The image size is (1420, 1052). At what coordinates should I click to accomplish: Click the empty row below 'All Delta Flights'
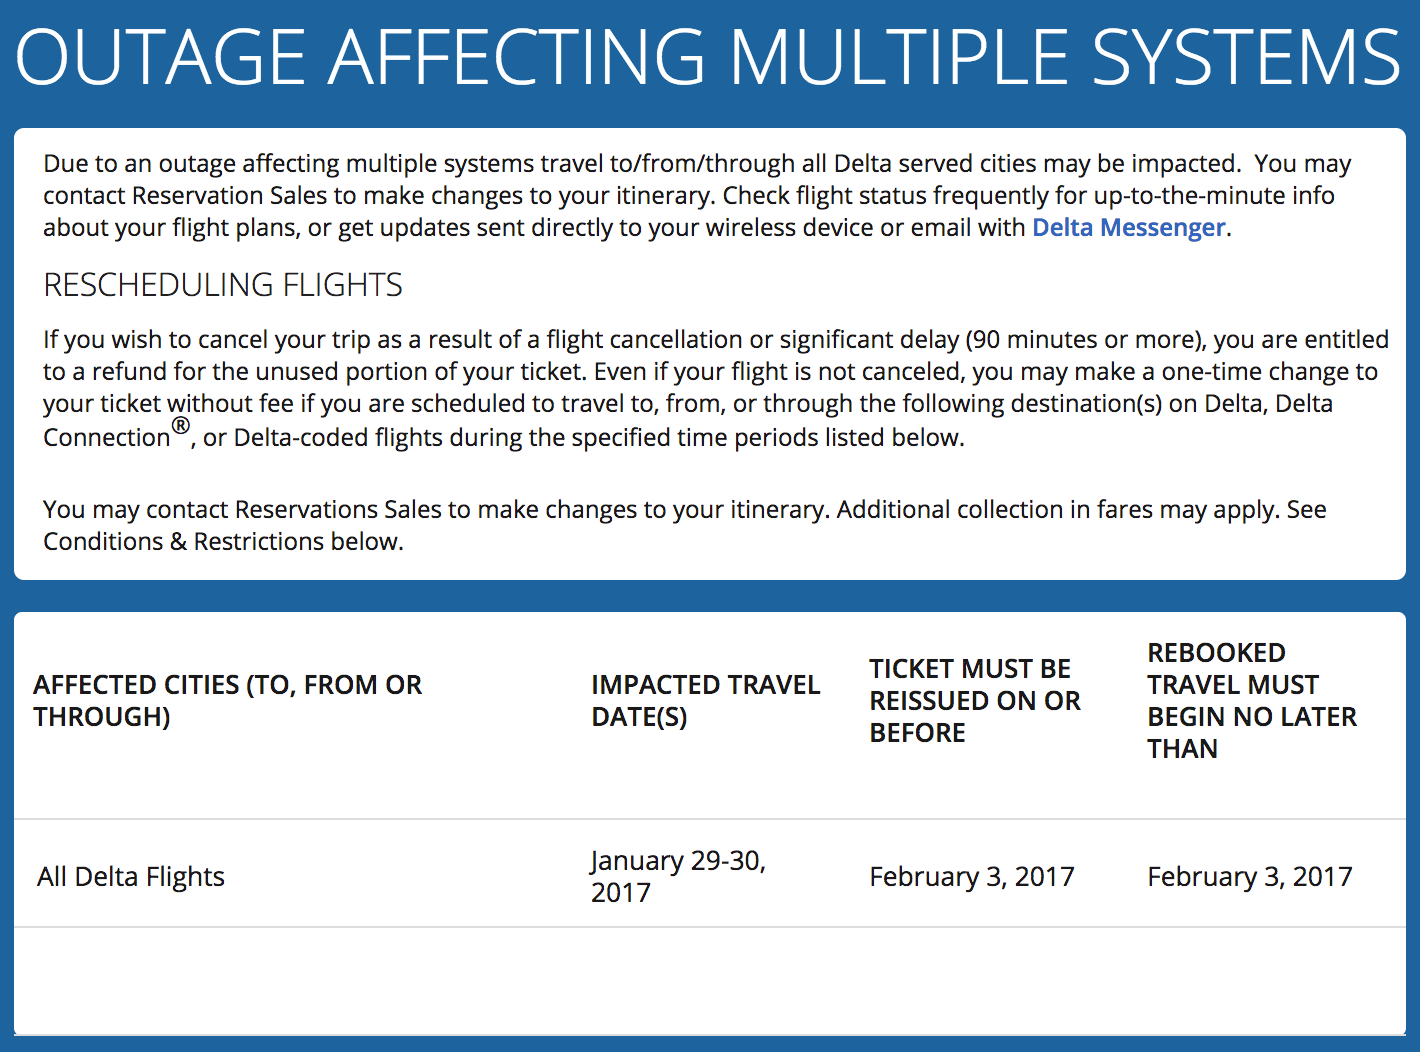[x=708, y=980]
